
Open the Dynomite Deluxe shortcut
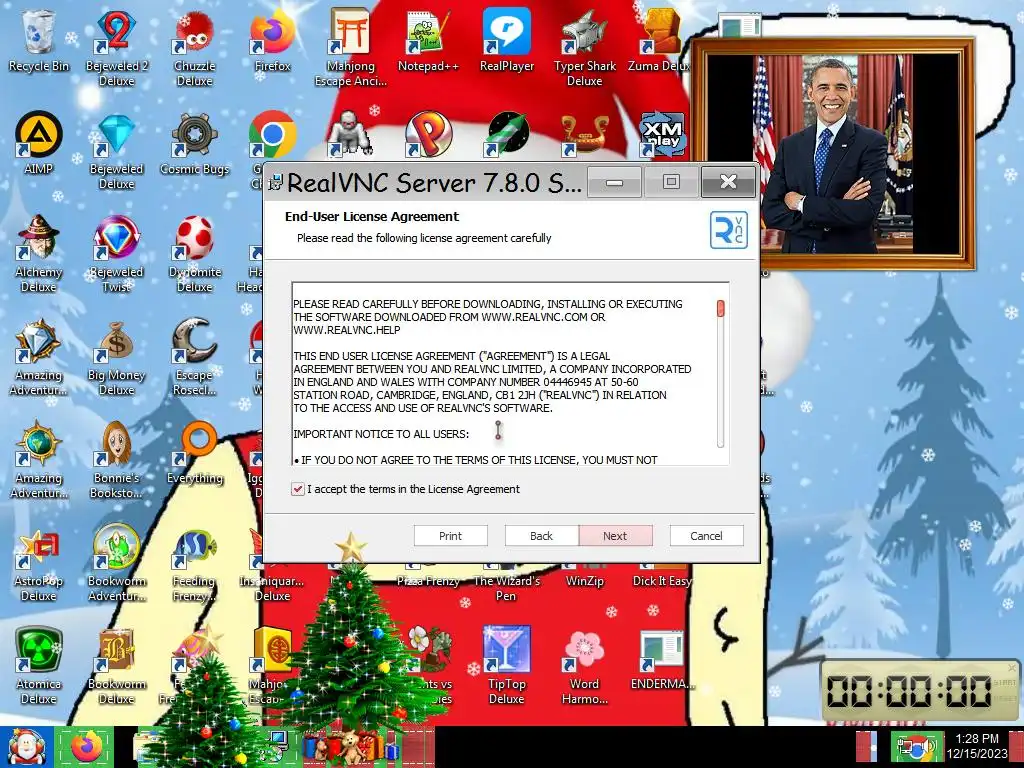click(194, 253)
